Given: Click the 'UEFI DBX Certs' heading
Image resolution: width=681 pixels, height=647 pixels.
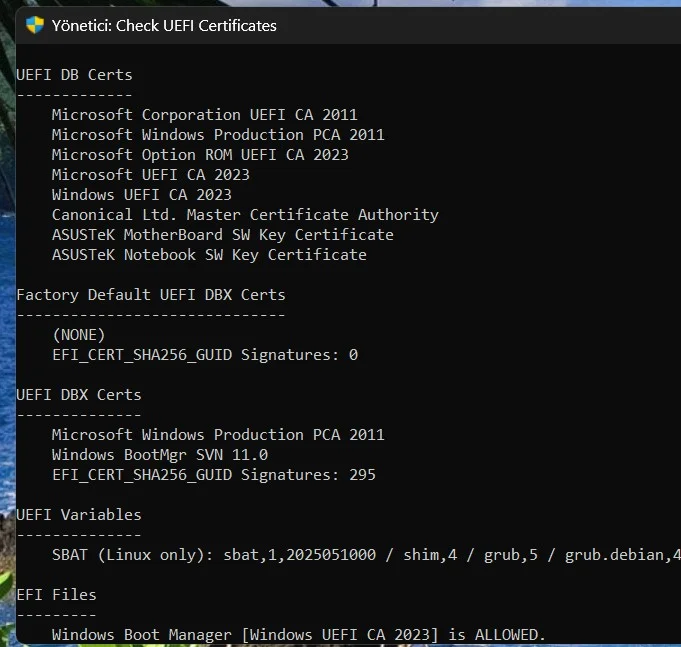Looking at the screenshot, I should [79, 395].
